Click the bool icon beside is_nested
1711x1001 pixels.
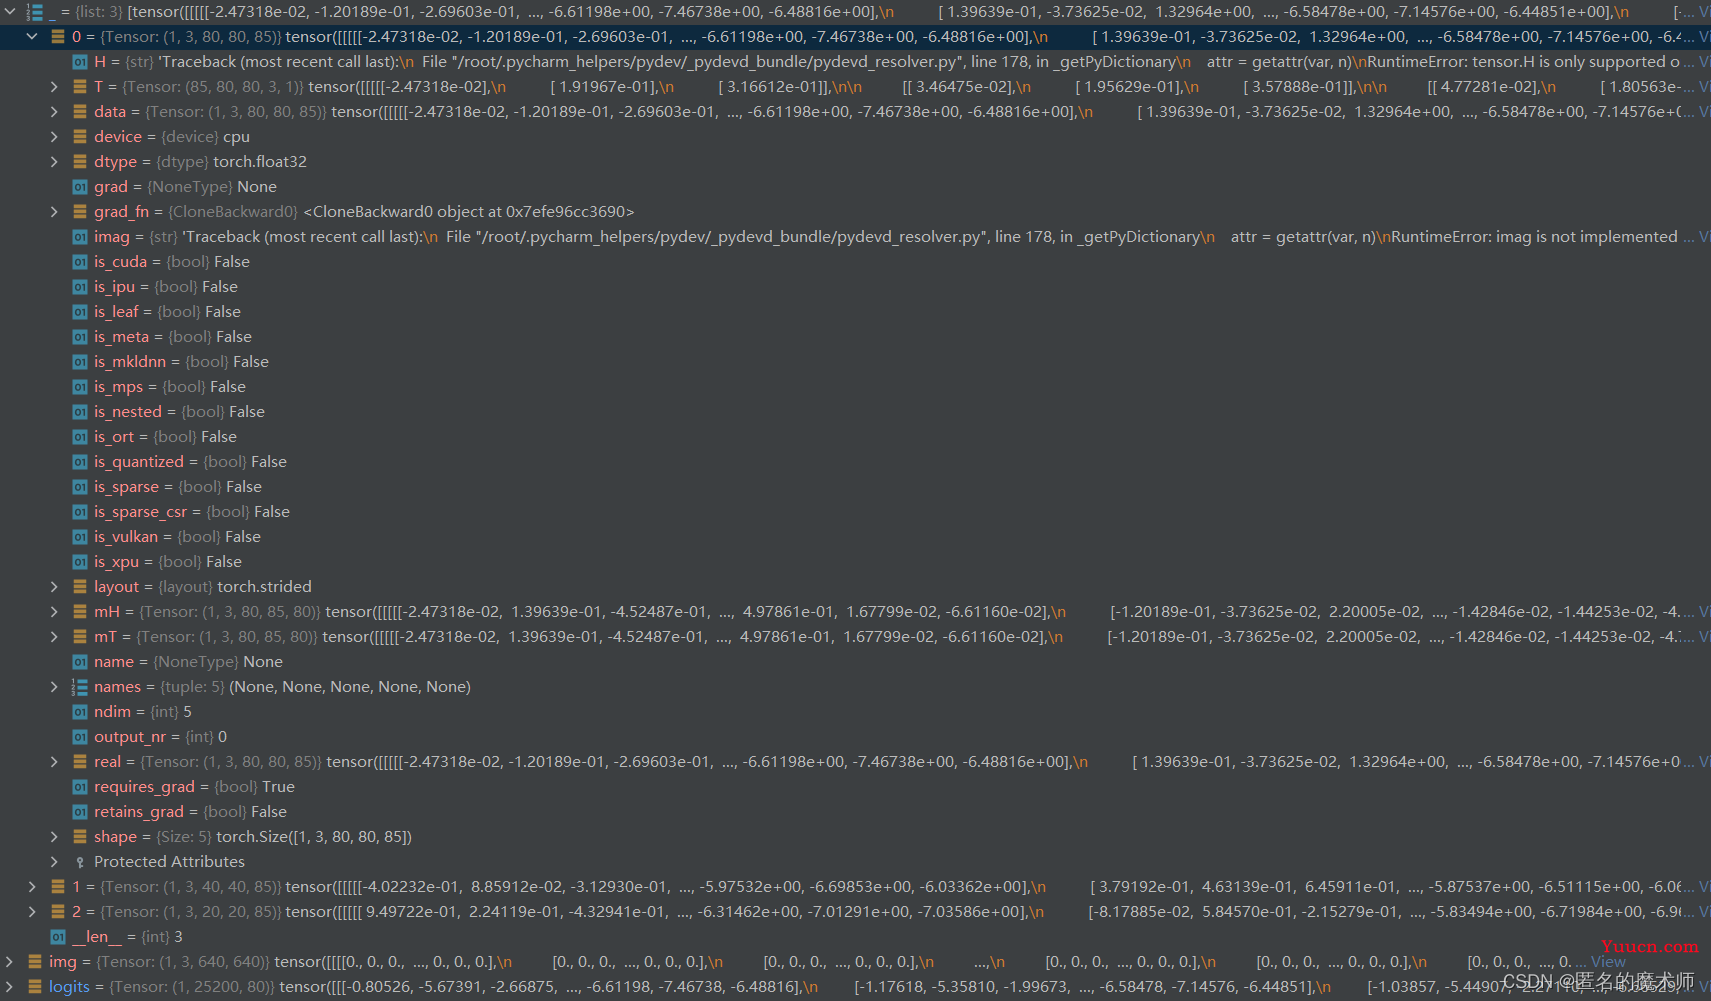click(x=80, y=412)
